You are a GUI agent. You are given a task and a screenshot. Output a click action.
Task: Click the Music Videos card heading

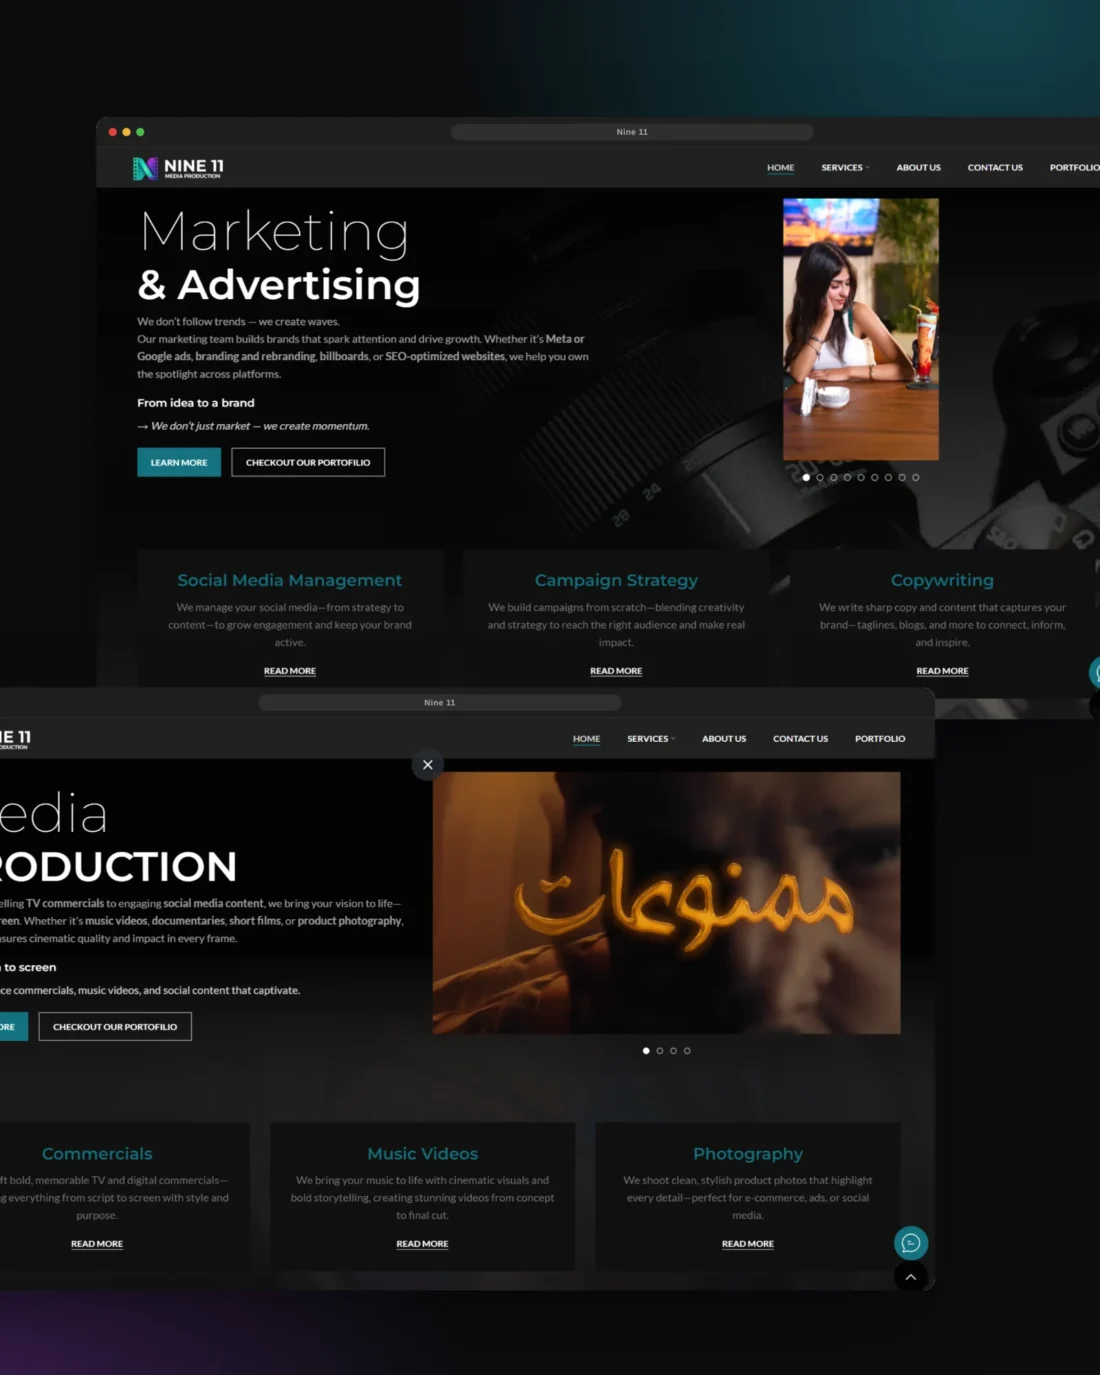click(422, 1154)
